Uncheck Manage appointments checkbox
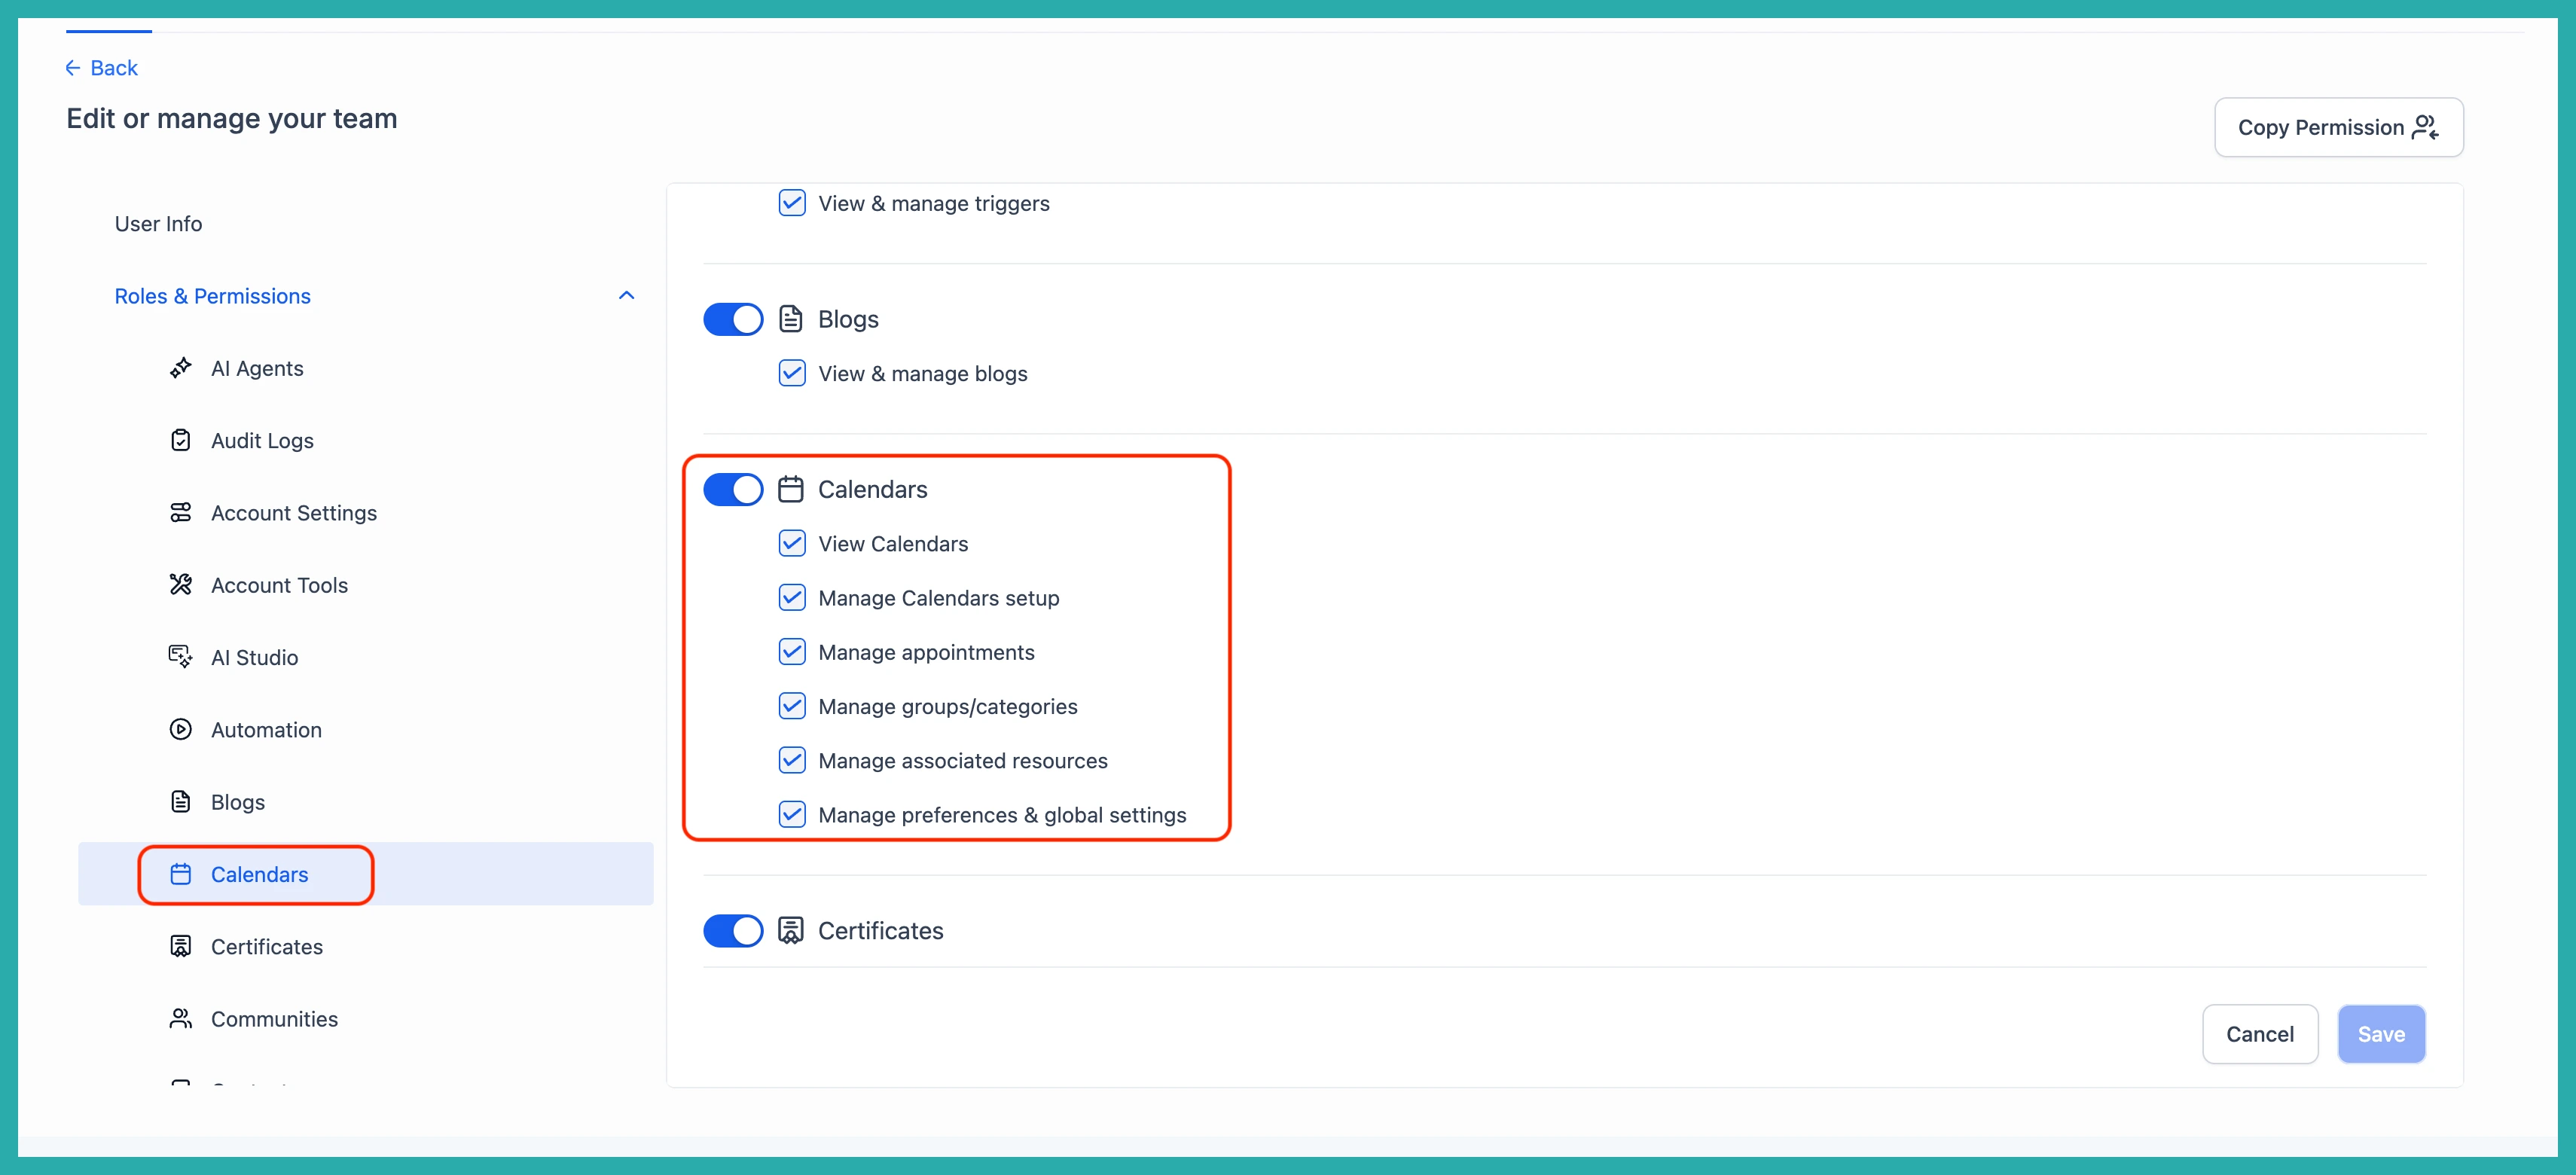This screenshot has height=1175, width=2576. pos(791,652)
